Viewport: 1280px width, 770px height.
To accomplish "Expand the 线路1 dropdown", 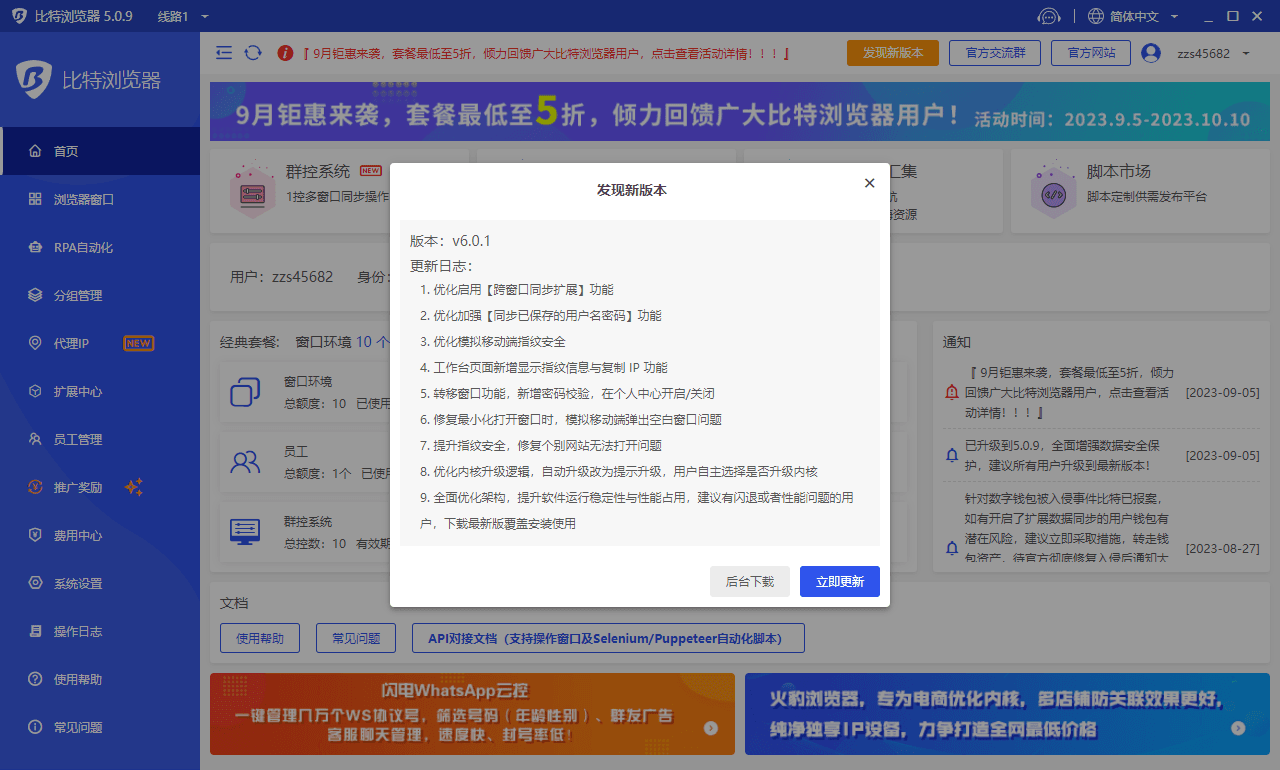I will [x=184, y=17].
